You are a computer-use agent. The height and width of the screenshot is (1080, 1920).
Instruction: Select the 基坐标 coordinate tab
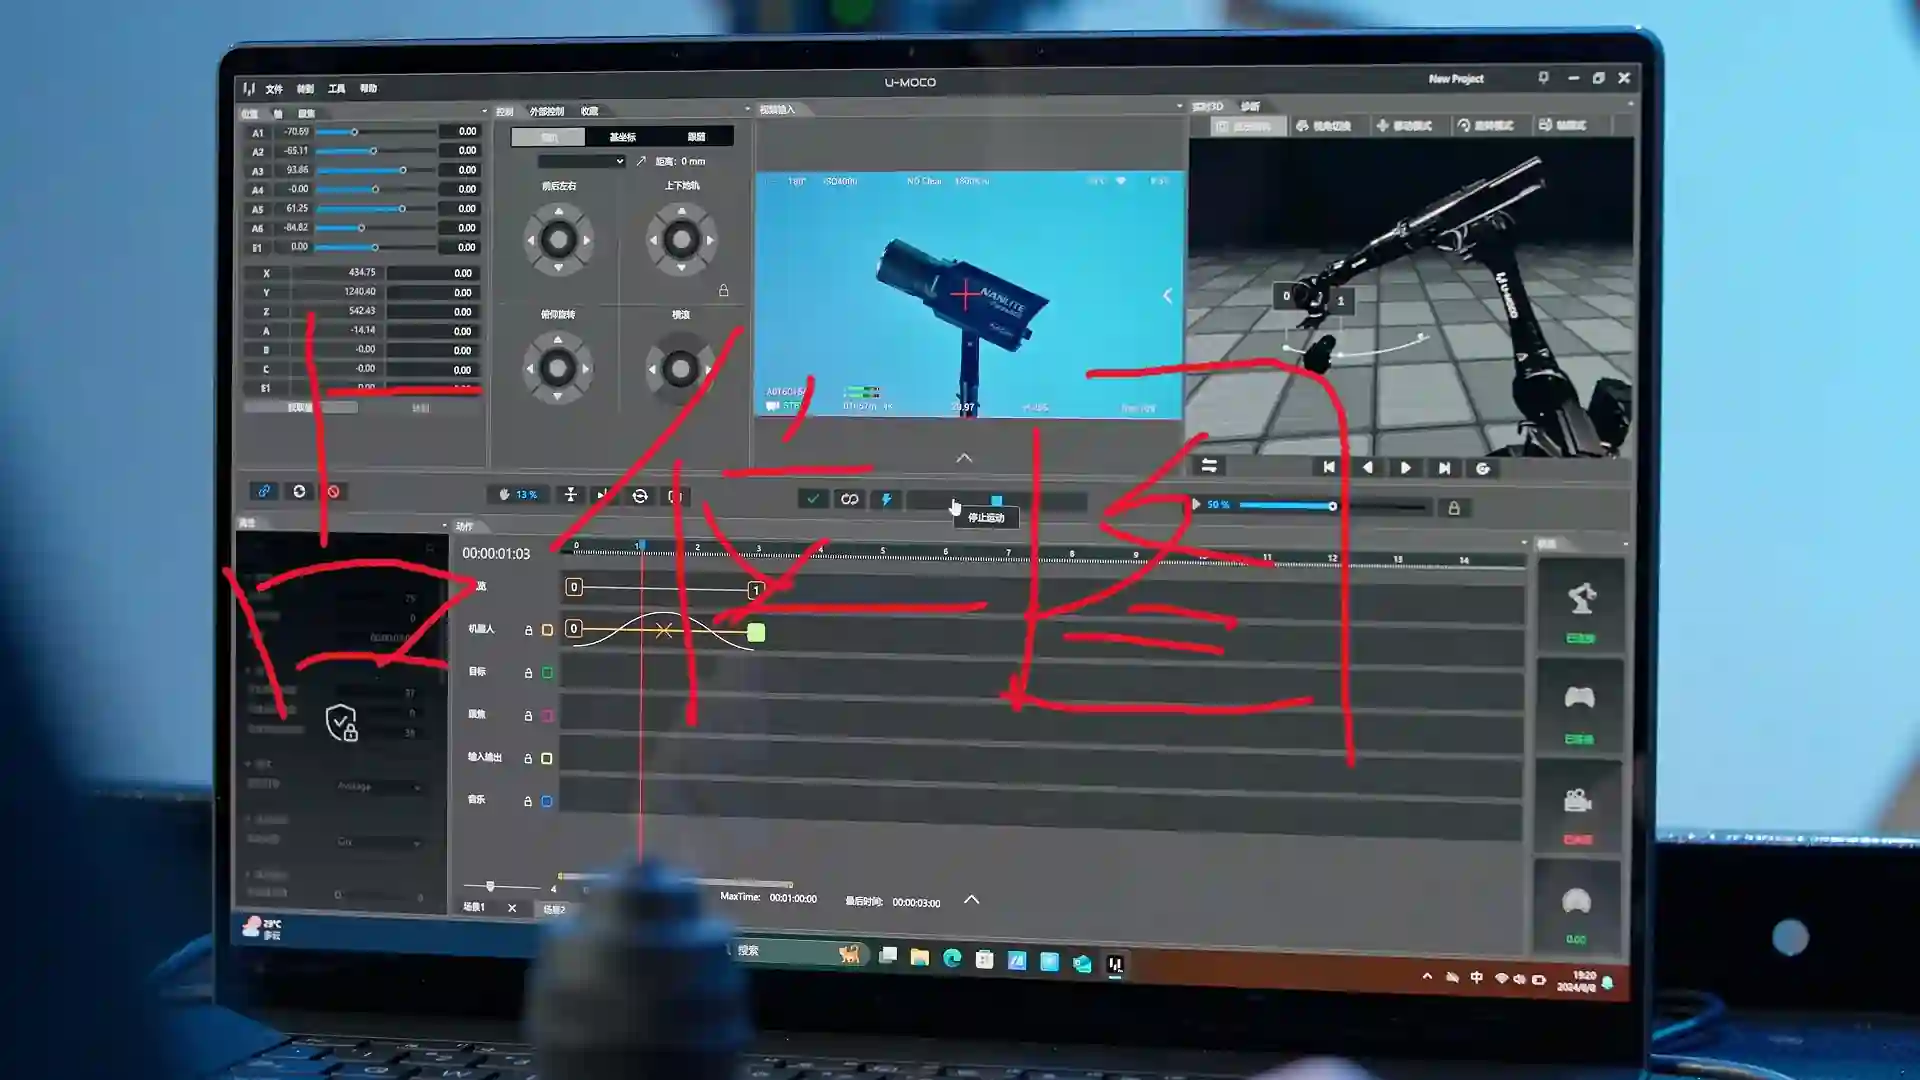(x=622, y=137)
